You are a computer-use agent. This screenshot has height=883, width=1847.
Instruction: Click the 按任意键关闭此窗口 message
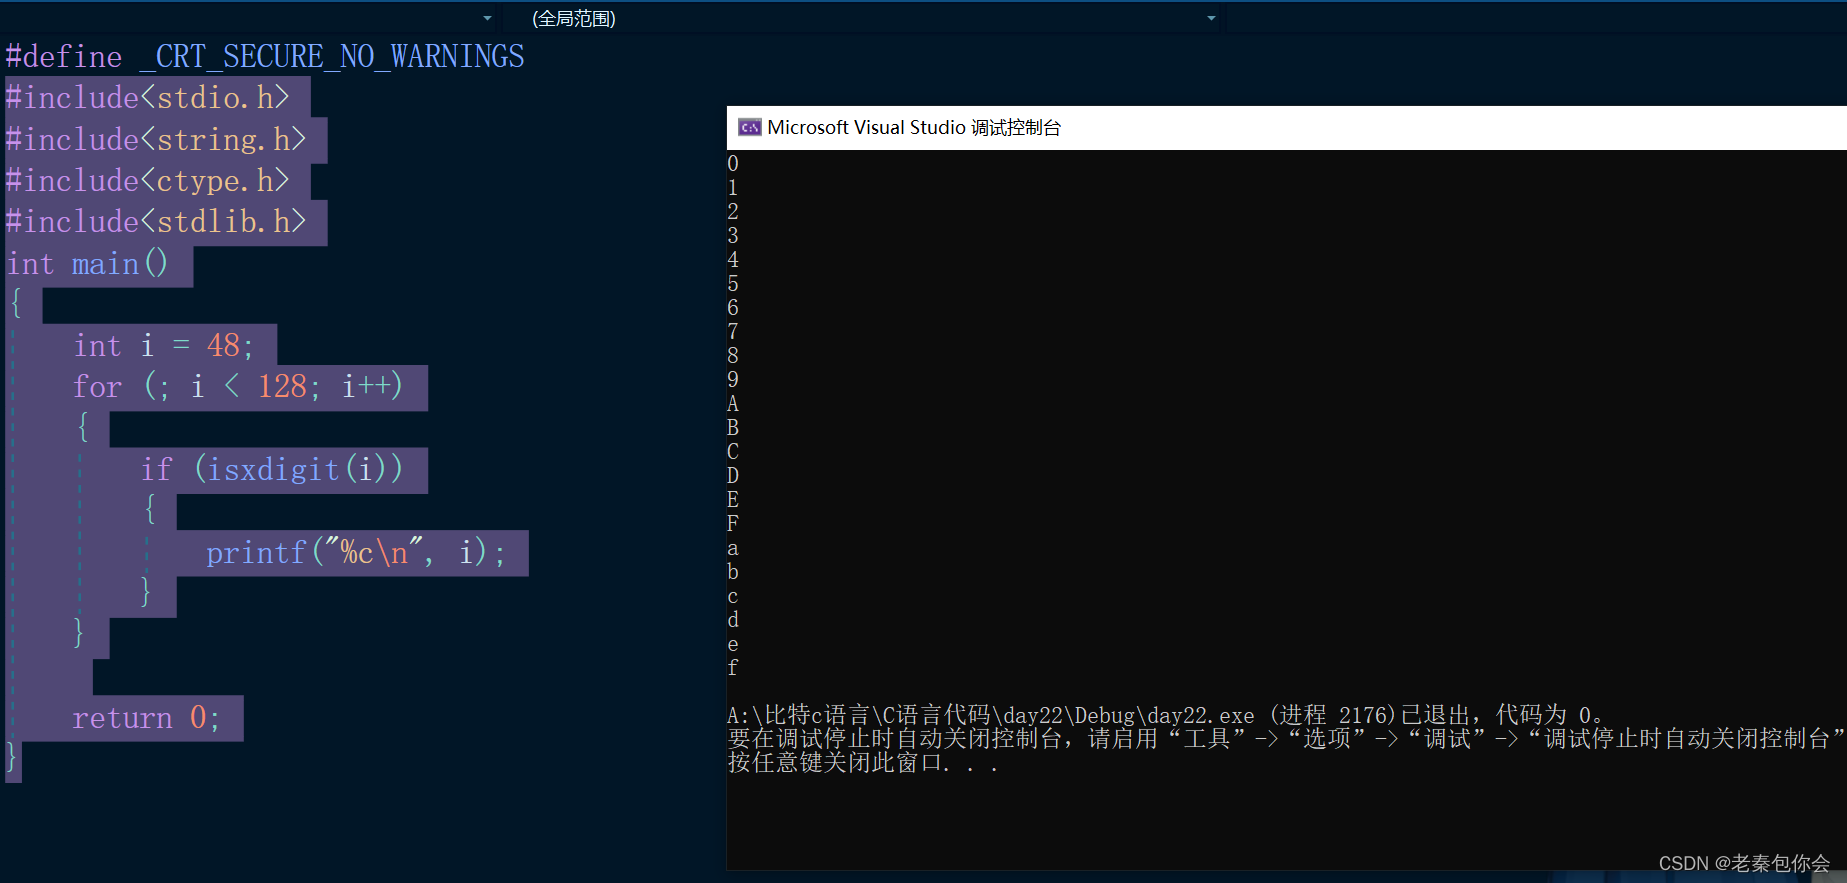coord(862,763)
